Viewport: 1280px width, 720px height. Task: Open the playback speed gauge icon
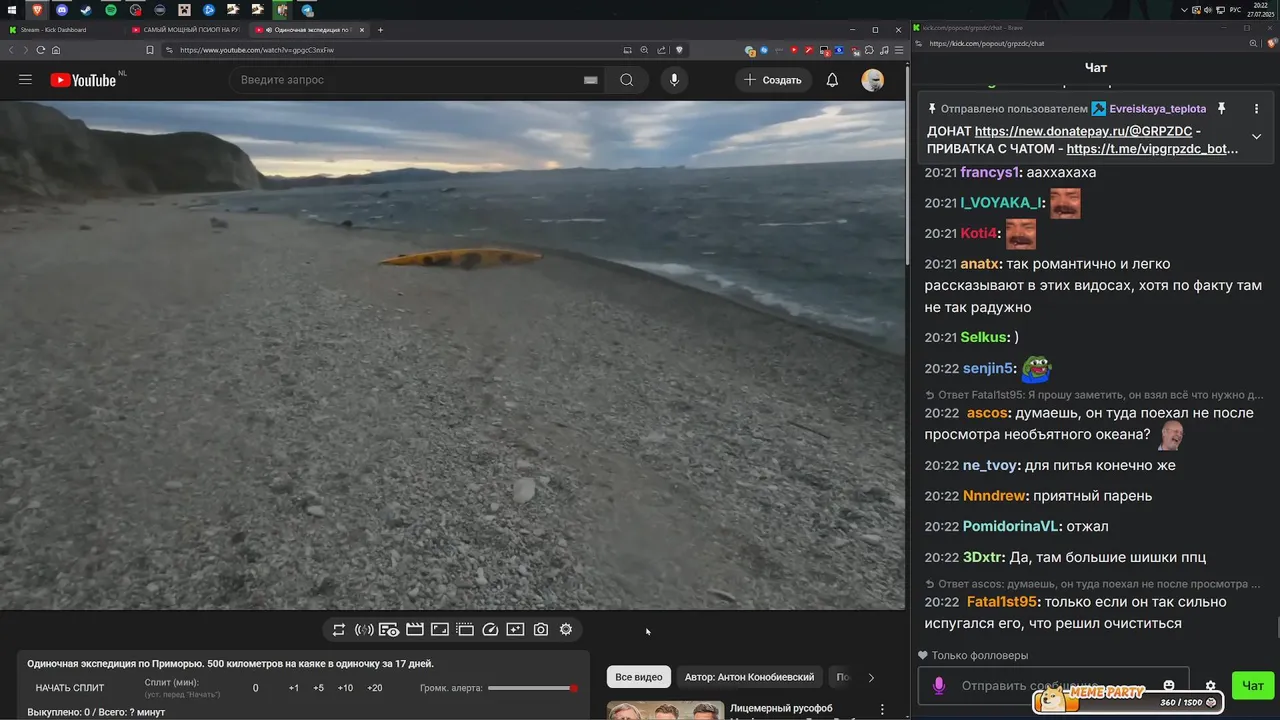point(490,629)
